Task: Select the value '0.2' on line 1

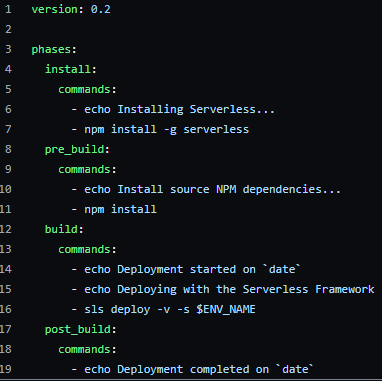Action: coord(100,9)
